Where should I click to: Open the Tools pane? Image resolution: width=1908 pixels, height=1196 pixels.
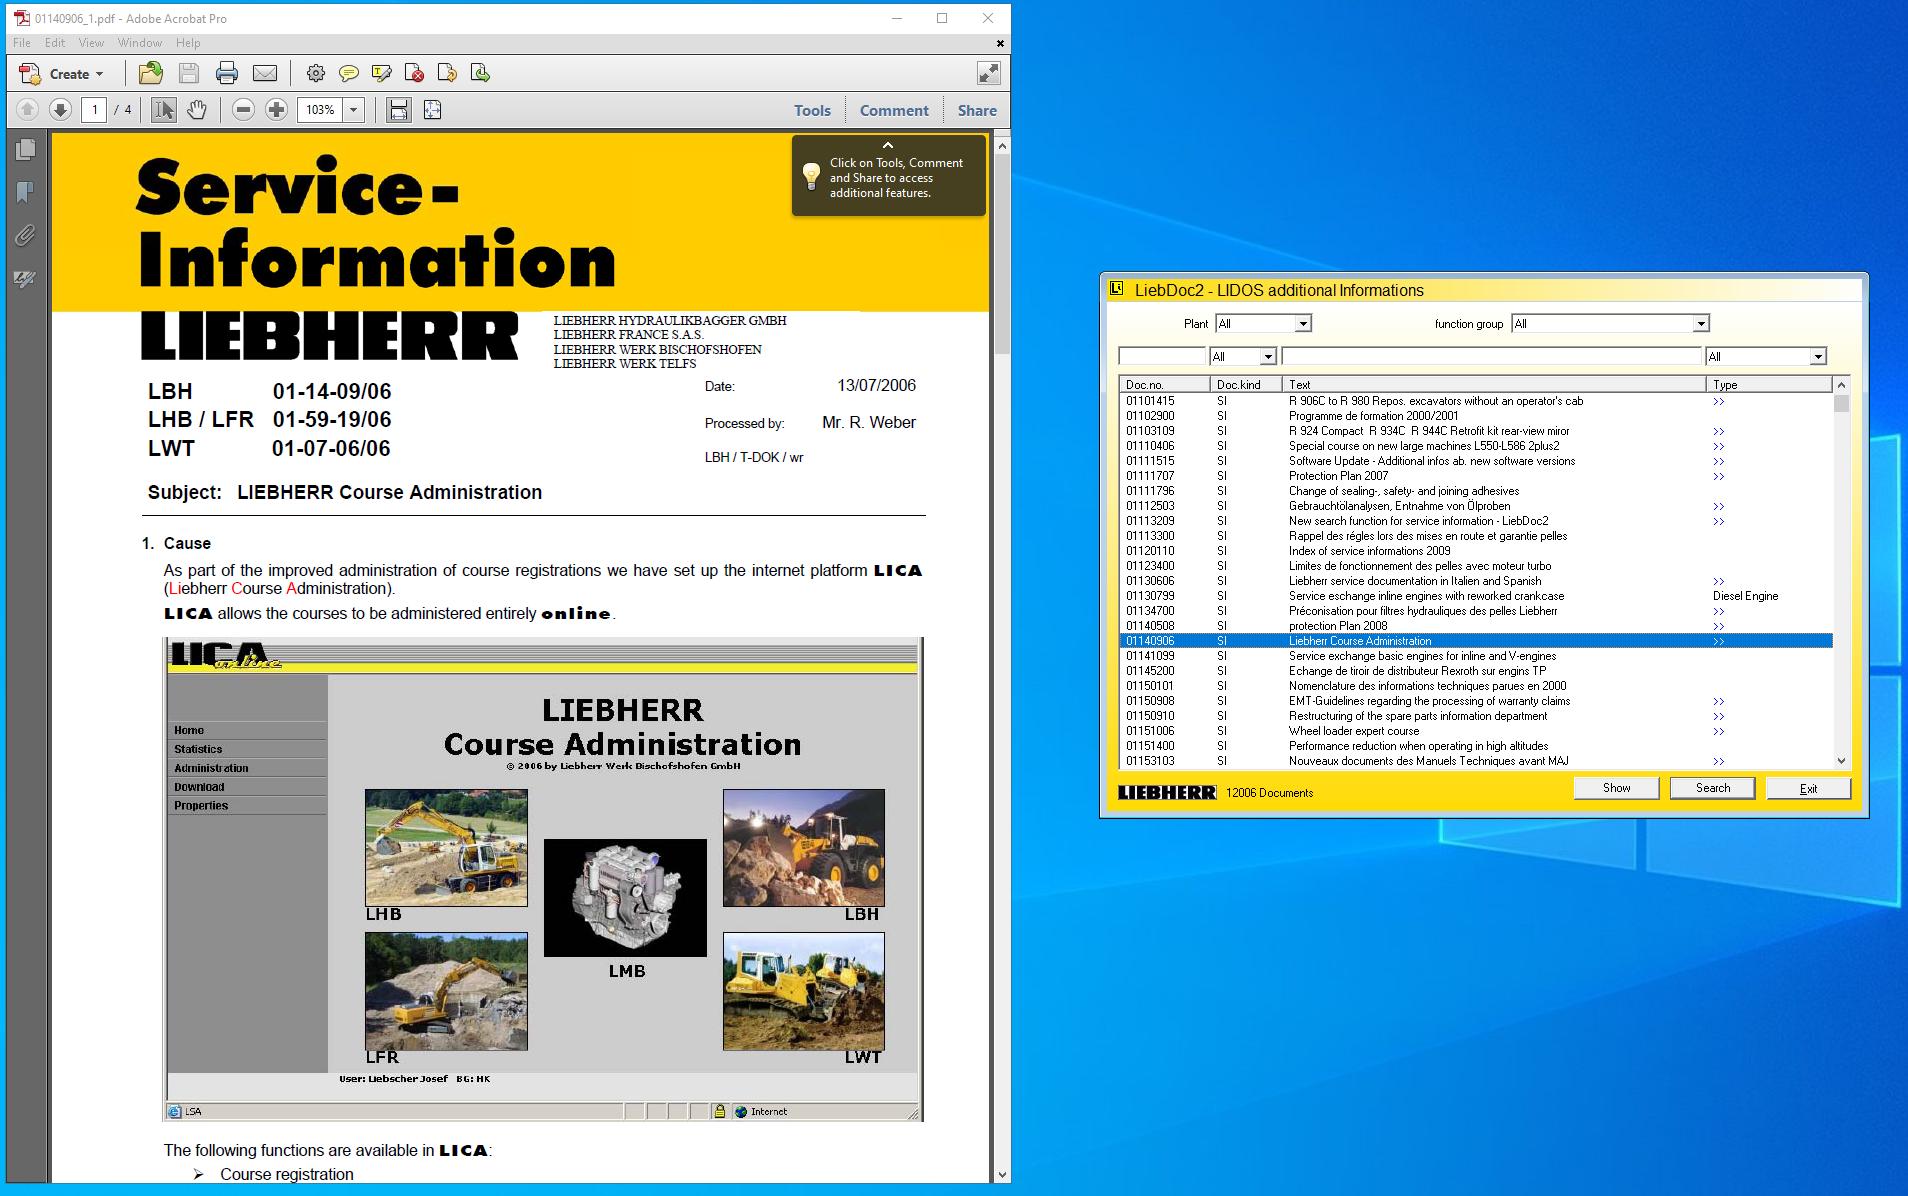(x=813, y=110)
